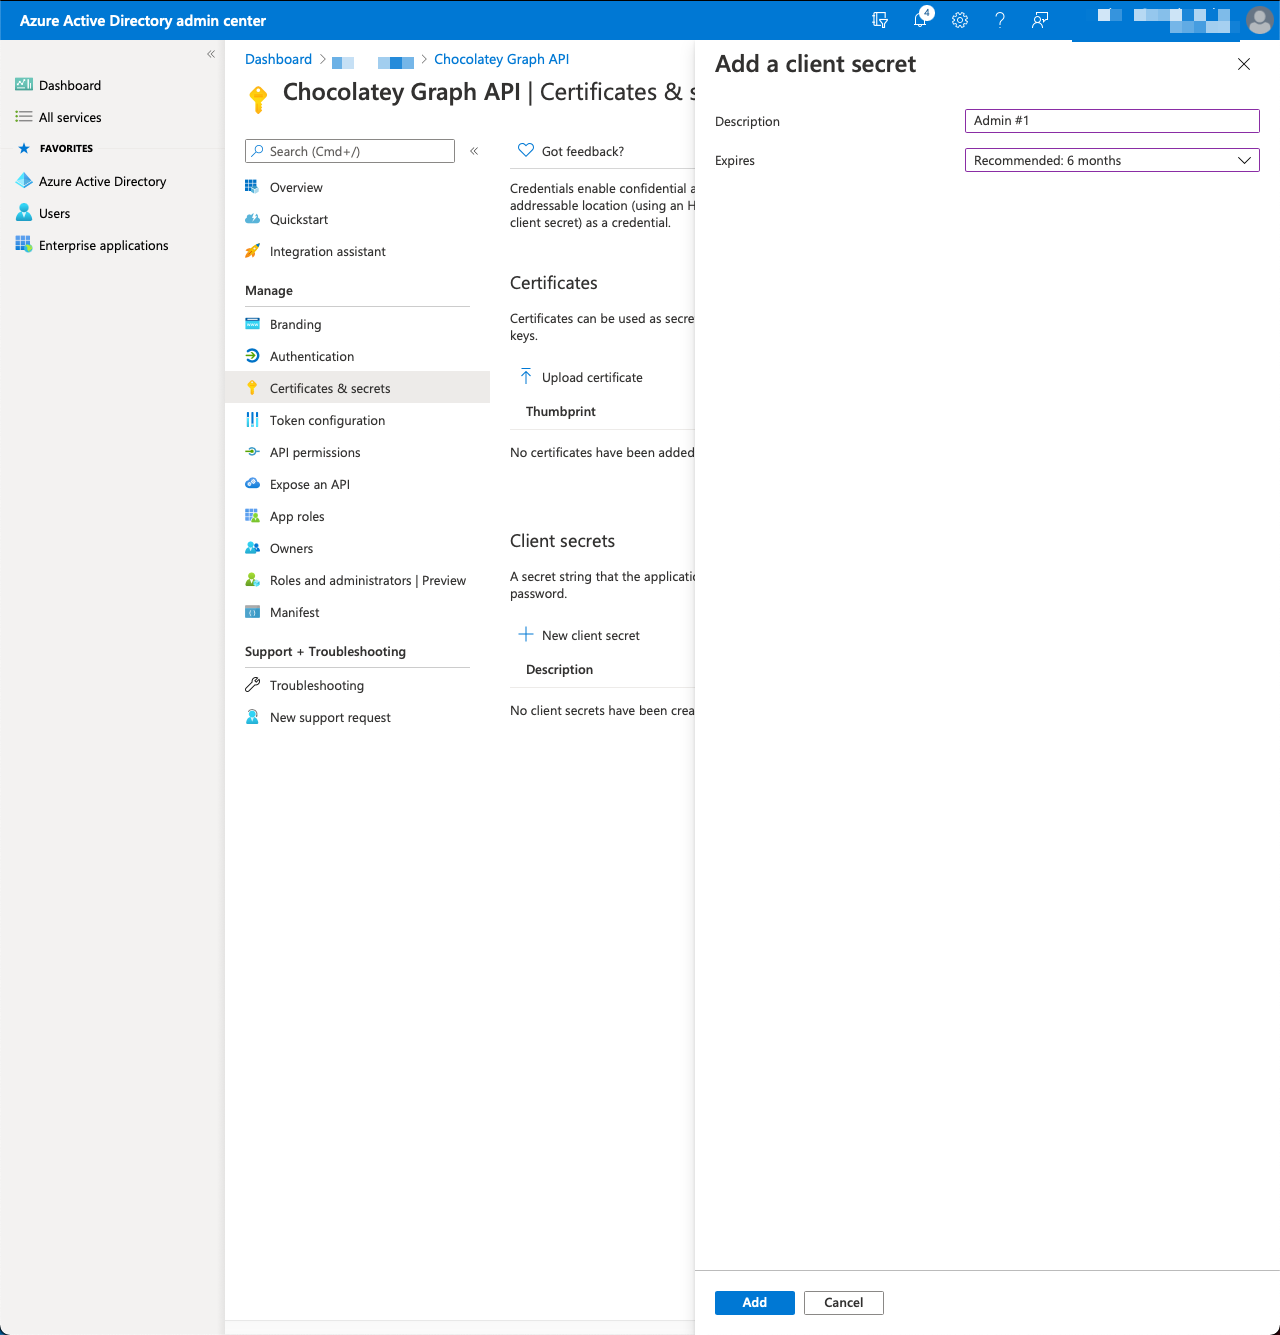Click the Got feedback heart icon
The image size is (1280, 1335).
[x=526, y=151]
